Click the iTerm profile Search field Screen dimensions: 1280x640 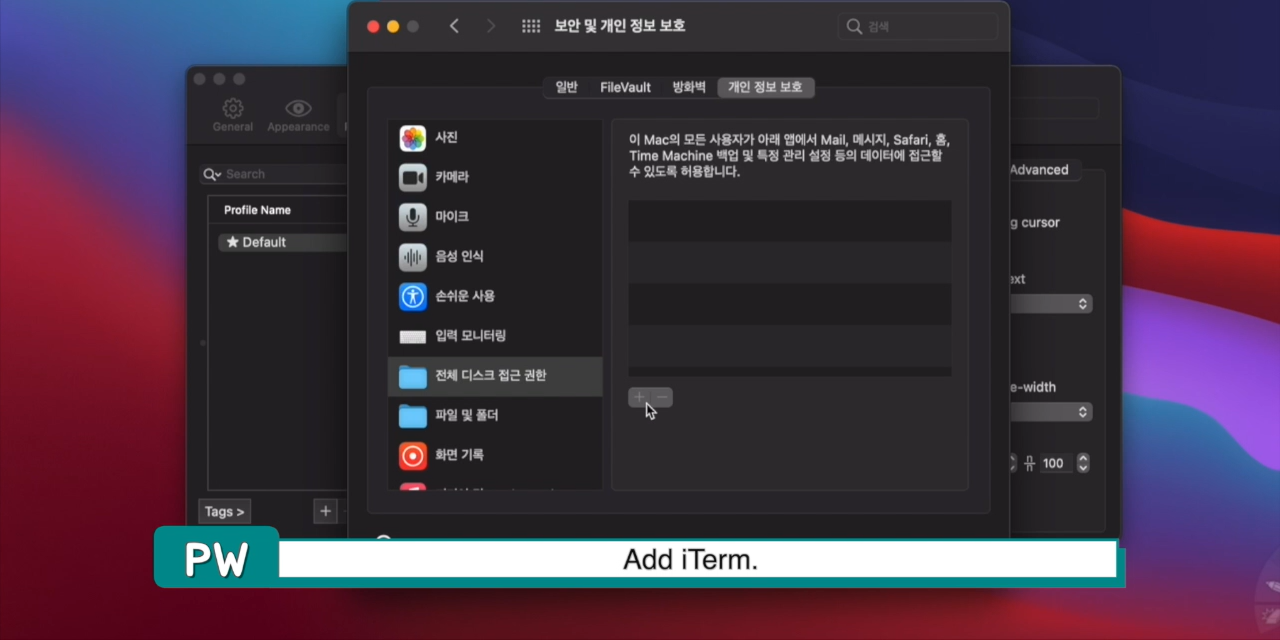point(274,174)
